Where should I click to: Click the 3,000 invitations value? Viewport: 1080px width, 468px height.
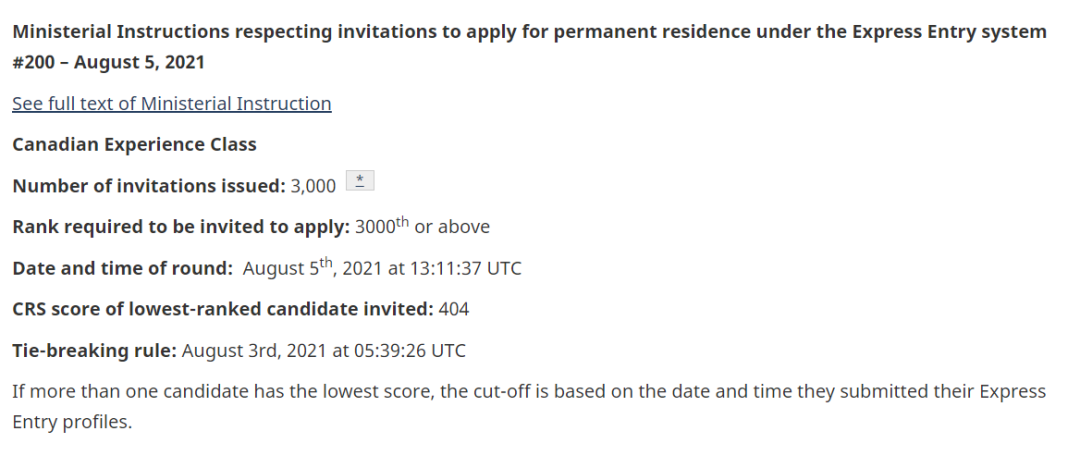click(x=313, y=186)
